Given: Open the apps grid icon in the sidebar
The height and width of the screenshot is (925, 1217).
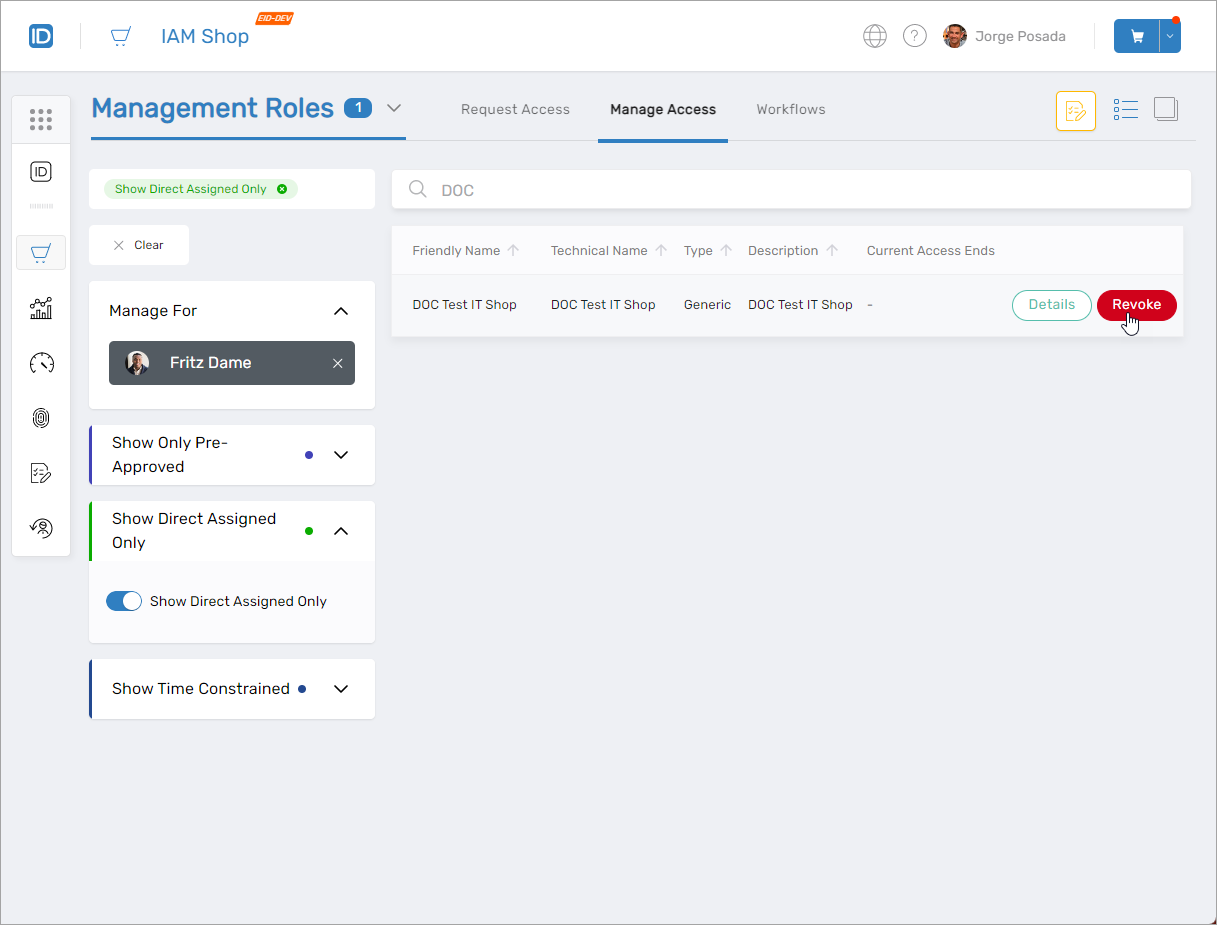Looking at the screenshot, I should click(x=41, y=118).
